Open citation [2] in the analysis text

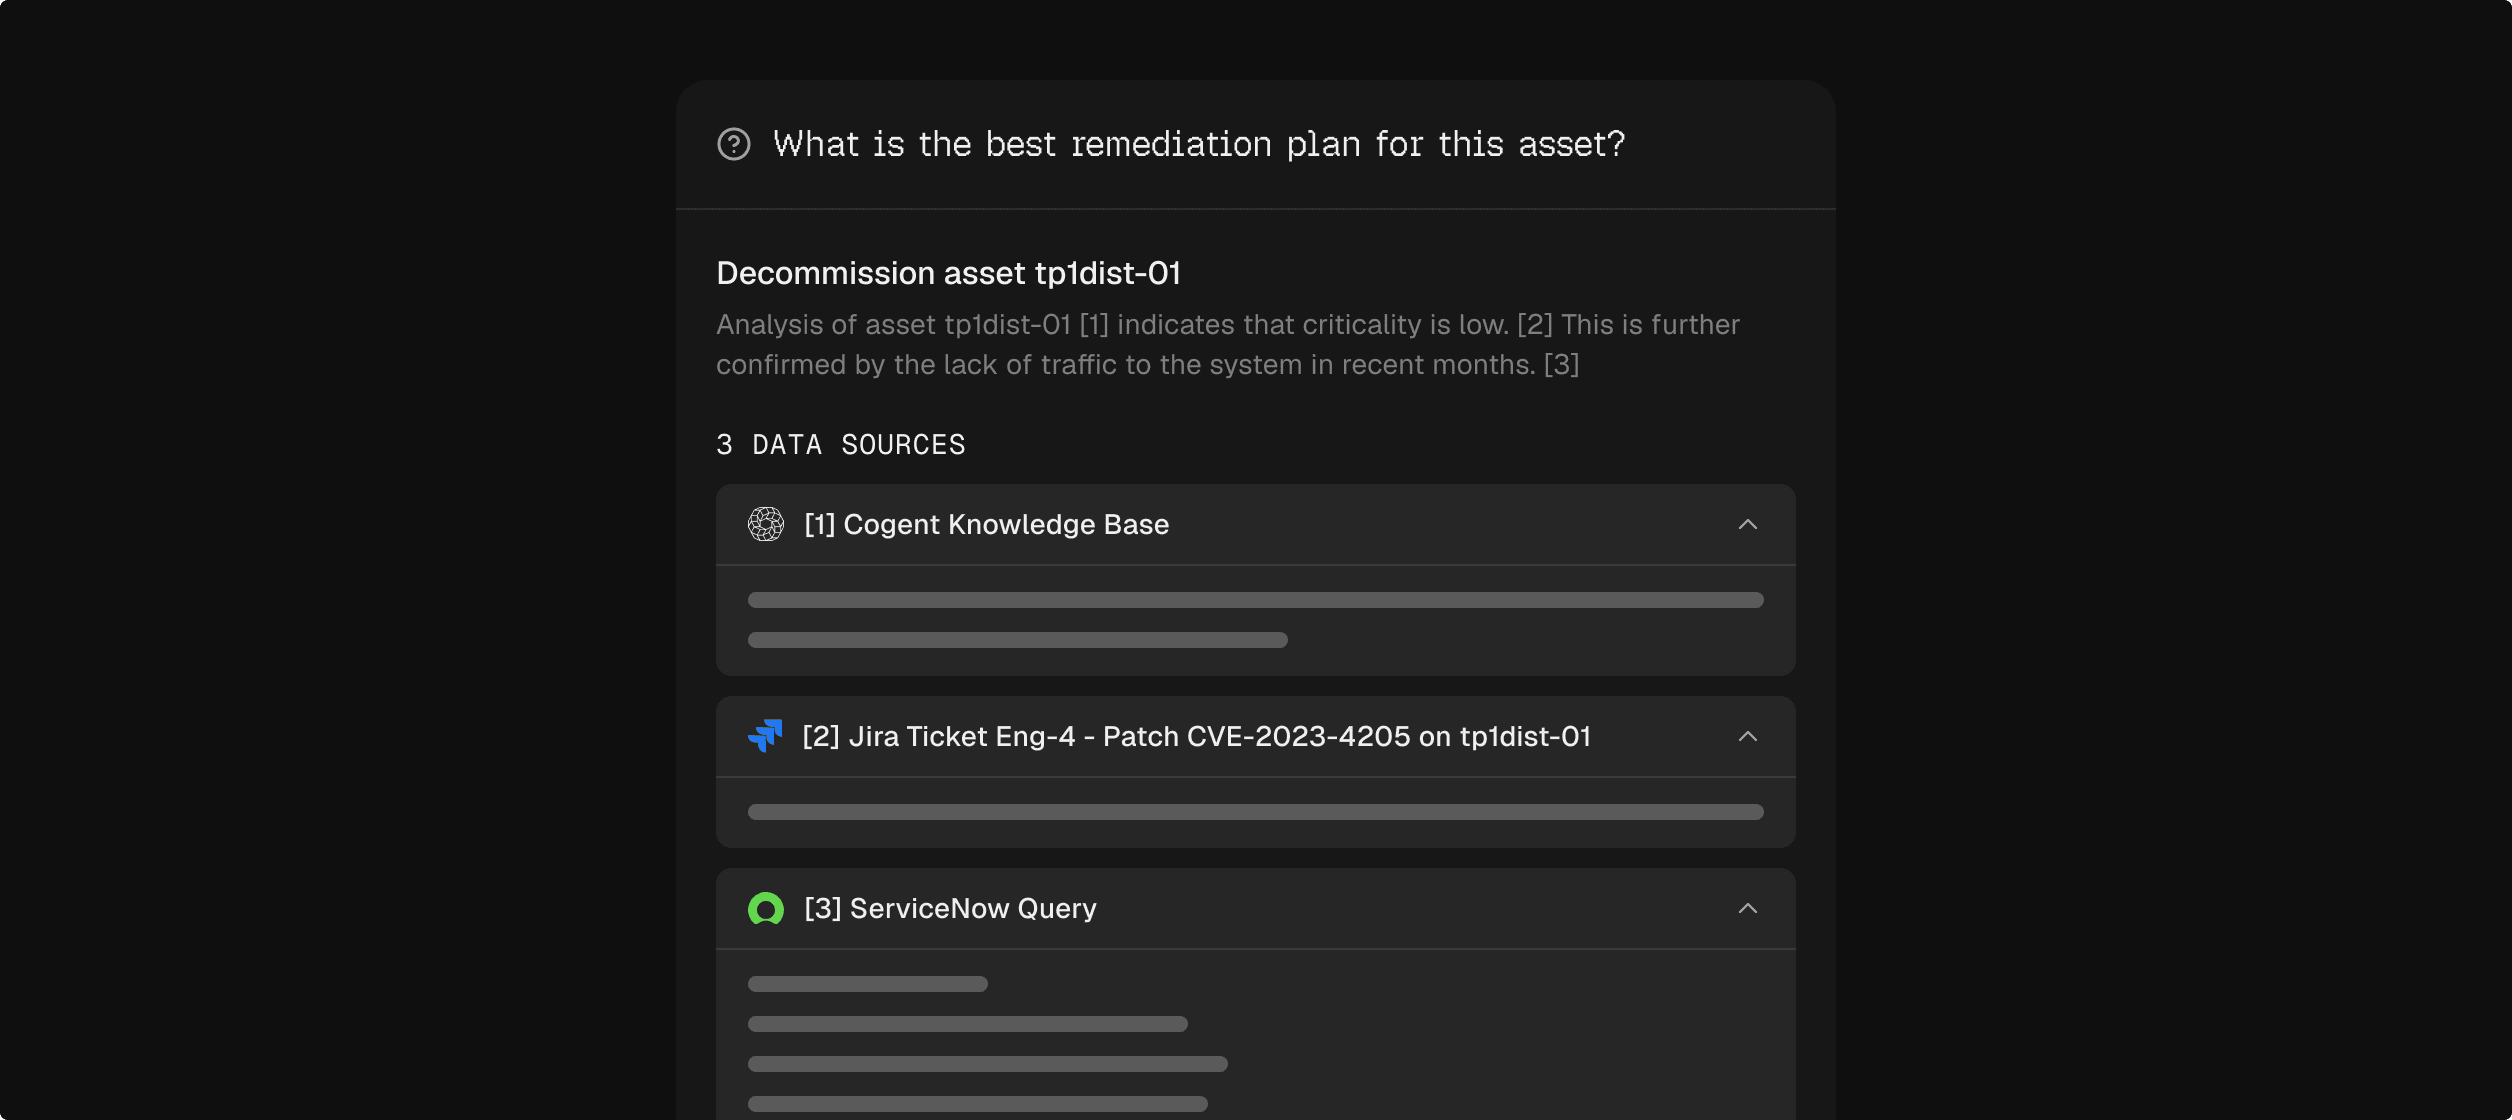[x=1534, y=325]
